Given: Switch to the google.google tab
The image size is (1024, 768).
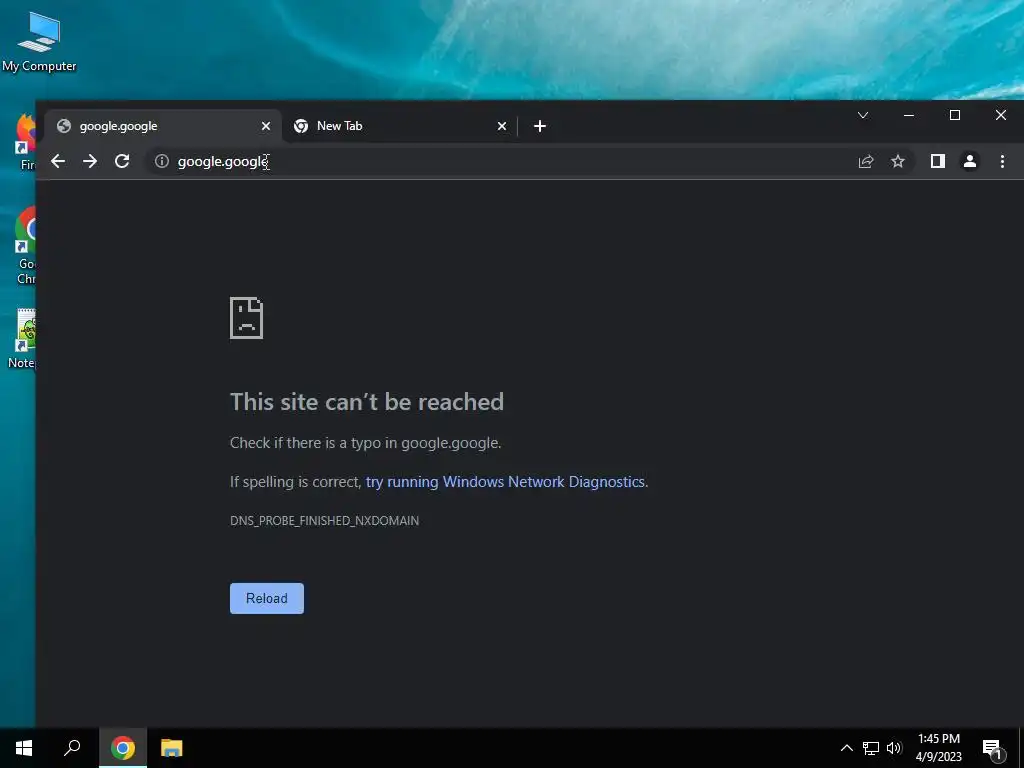Looking at the screenshot, I should (163, 126).
